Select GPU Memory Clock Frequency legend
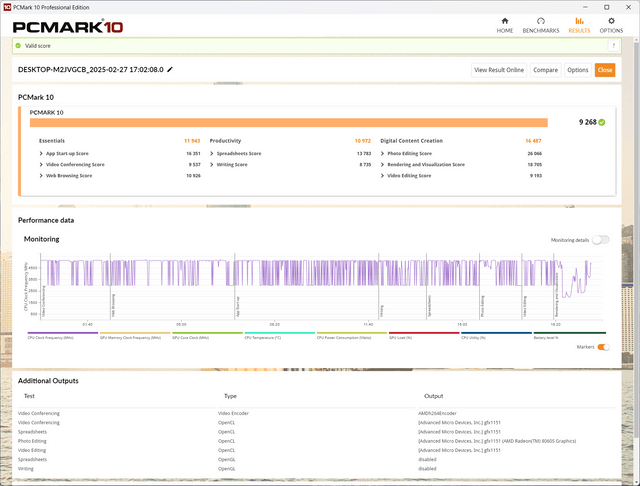The width and height of the screenshot is (640, 486). (x=135, y=335)
